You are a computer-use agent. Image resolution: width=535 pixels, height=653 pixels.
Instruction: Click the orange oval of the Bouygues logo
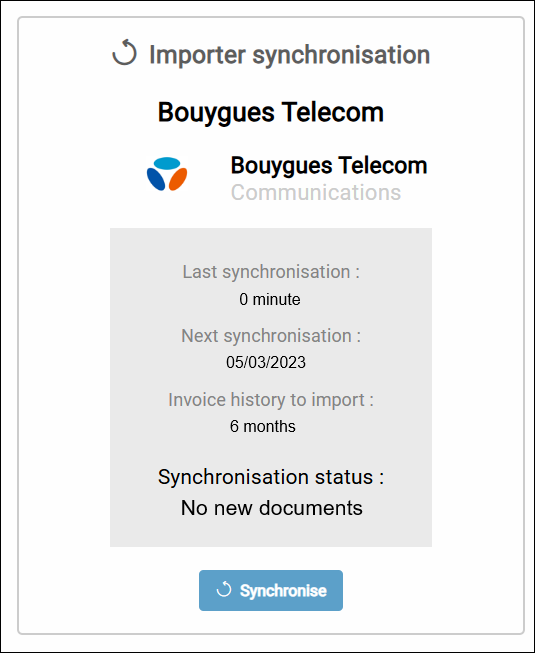click(x=178, y=179)
